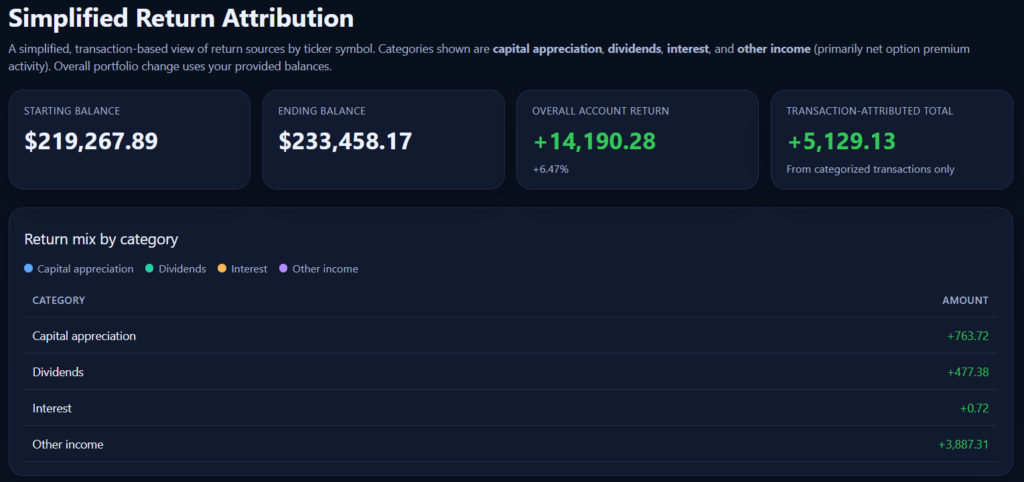The width and height of the screenshot is (1024, 482).
Task: Click the purple Other income legend dot
Action: [283, 269]
